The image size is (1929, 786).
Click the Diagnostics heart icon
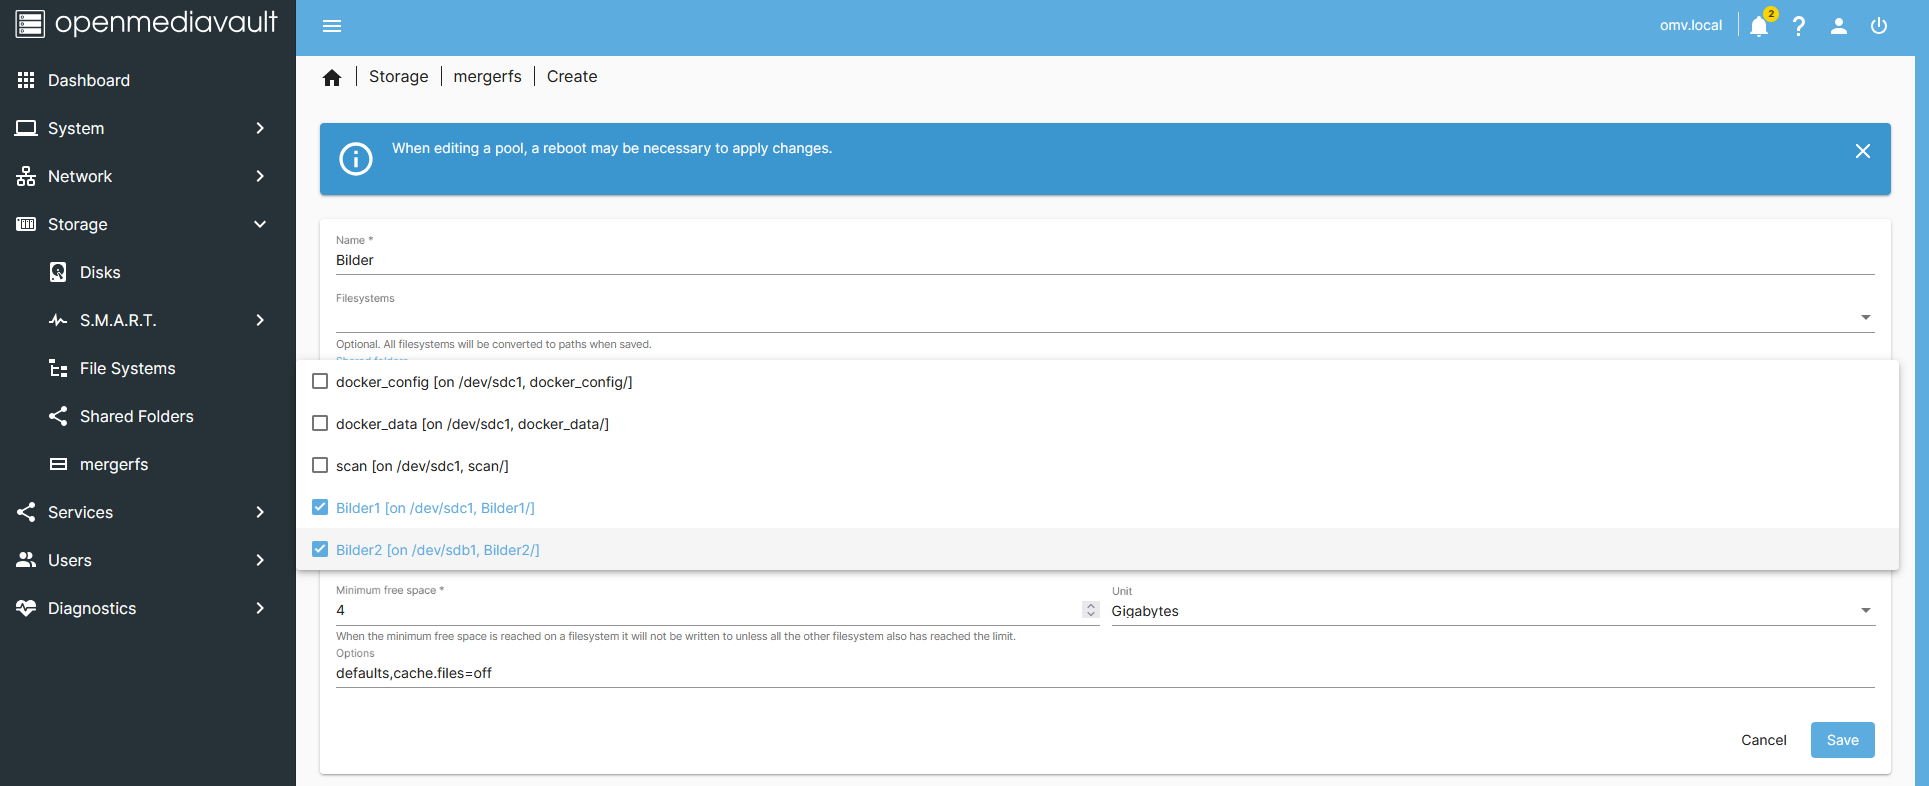pos(26,608)
